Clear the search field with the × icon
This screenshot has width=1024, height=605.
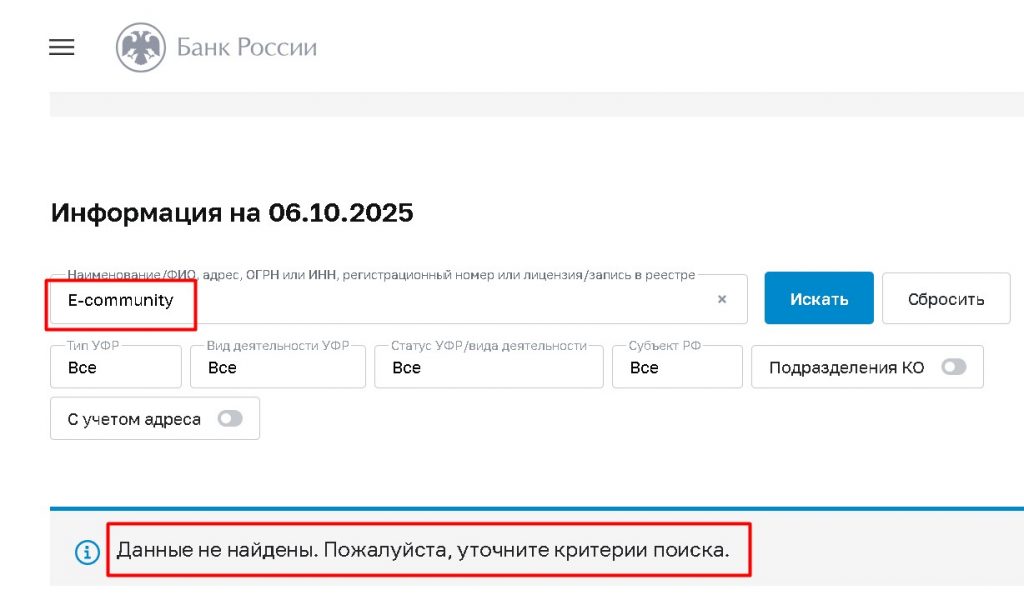(x=722, y=299)
